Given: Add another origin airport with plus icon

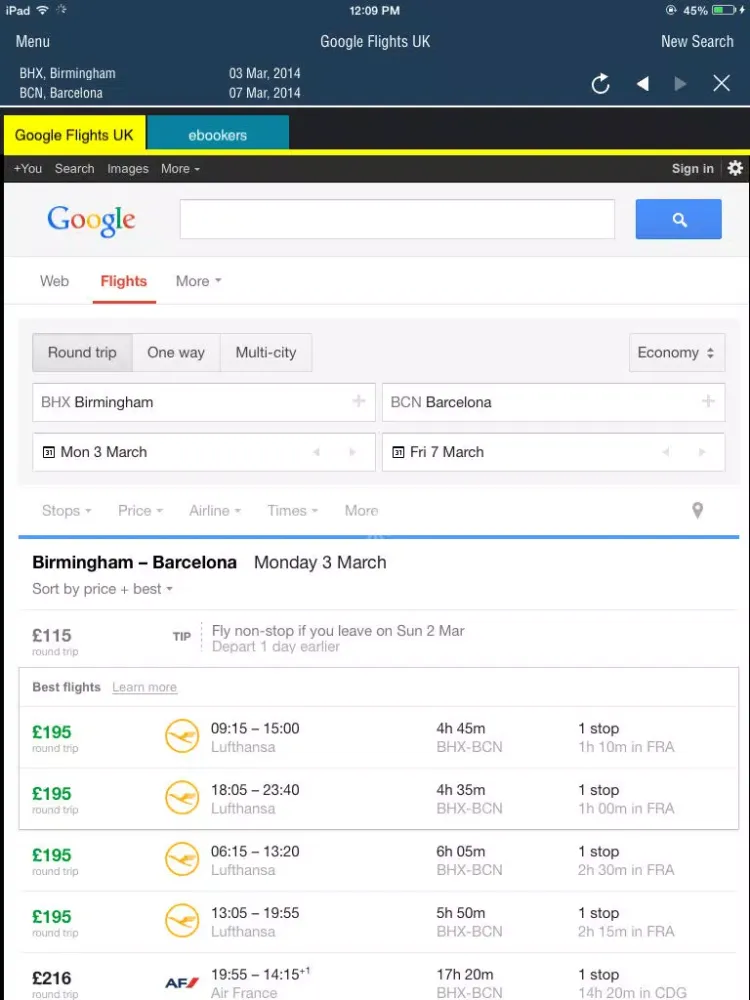Looking at the screenshot, I should [358, 401].
